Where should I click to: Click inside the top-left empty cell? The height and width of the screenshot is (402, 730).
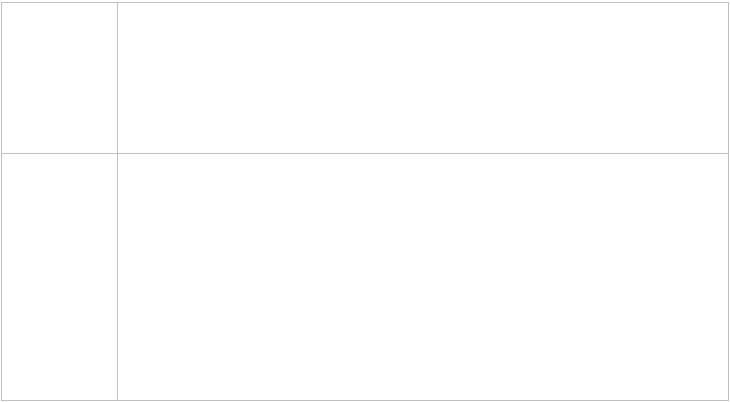60,78
